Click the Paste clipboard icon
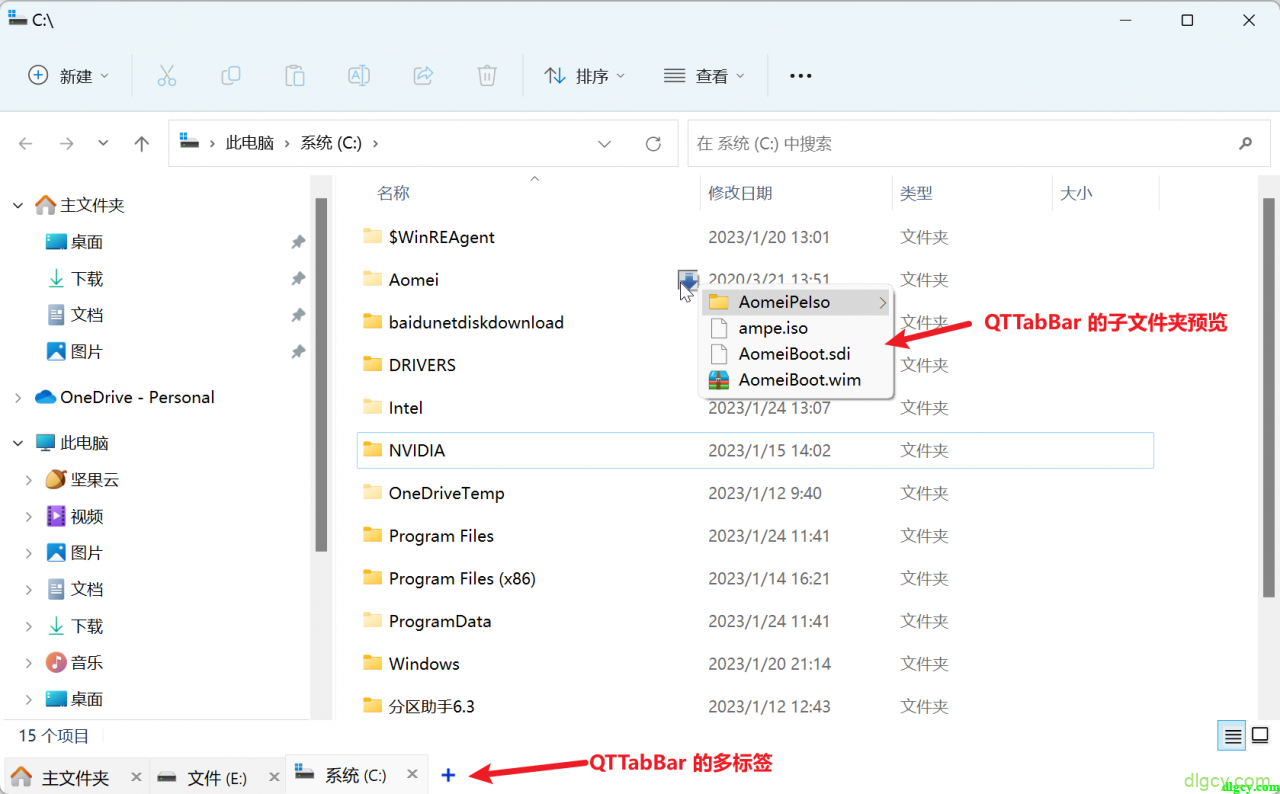The width and height of the screenshot is (1280, 794). click(x=295, y=76)
